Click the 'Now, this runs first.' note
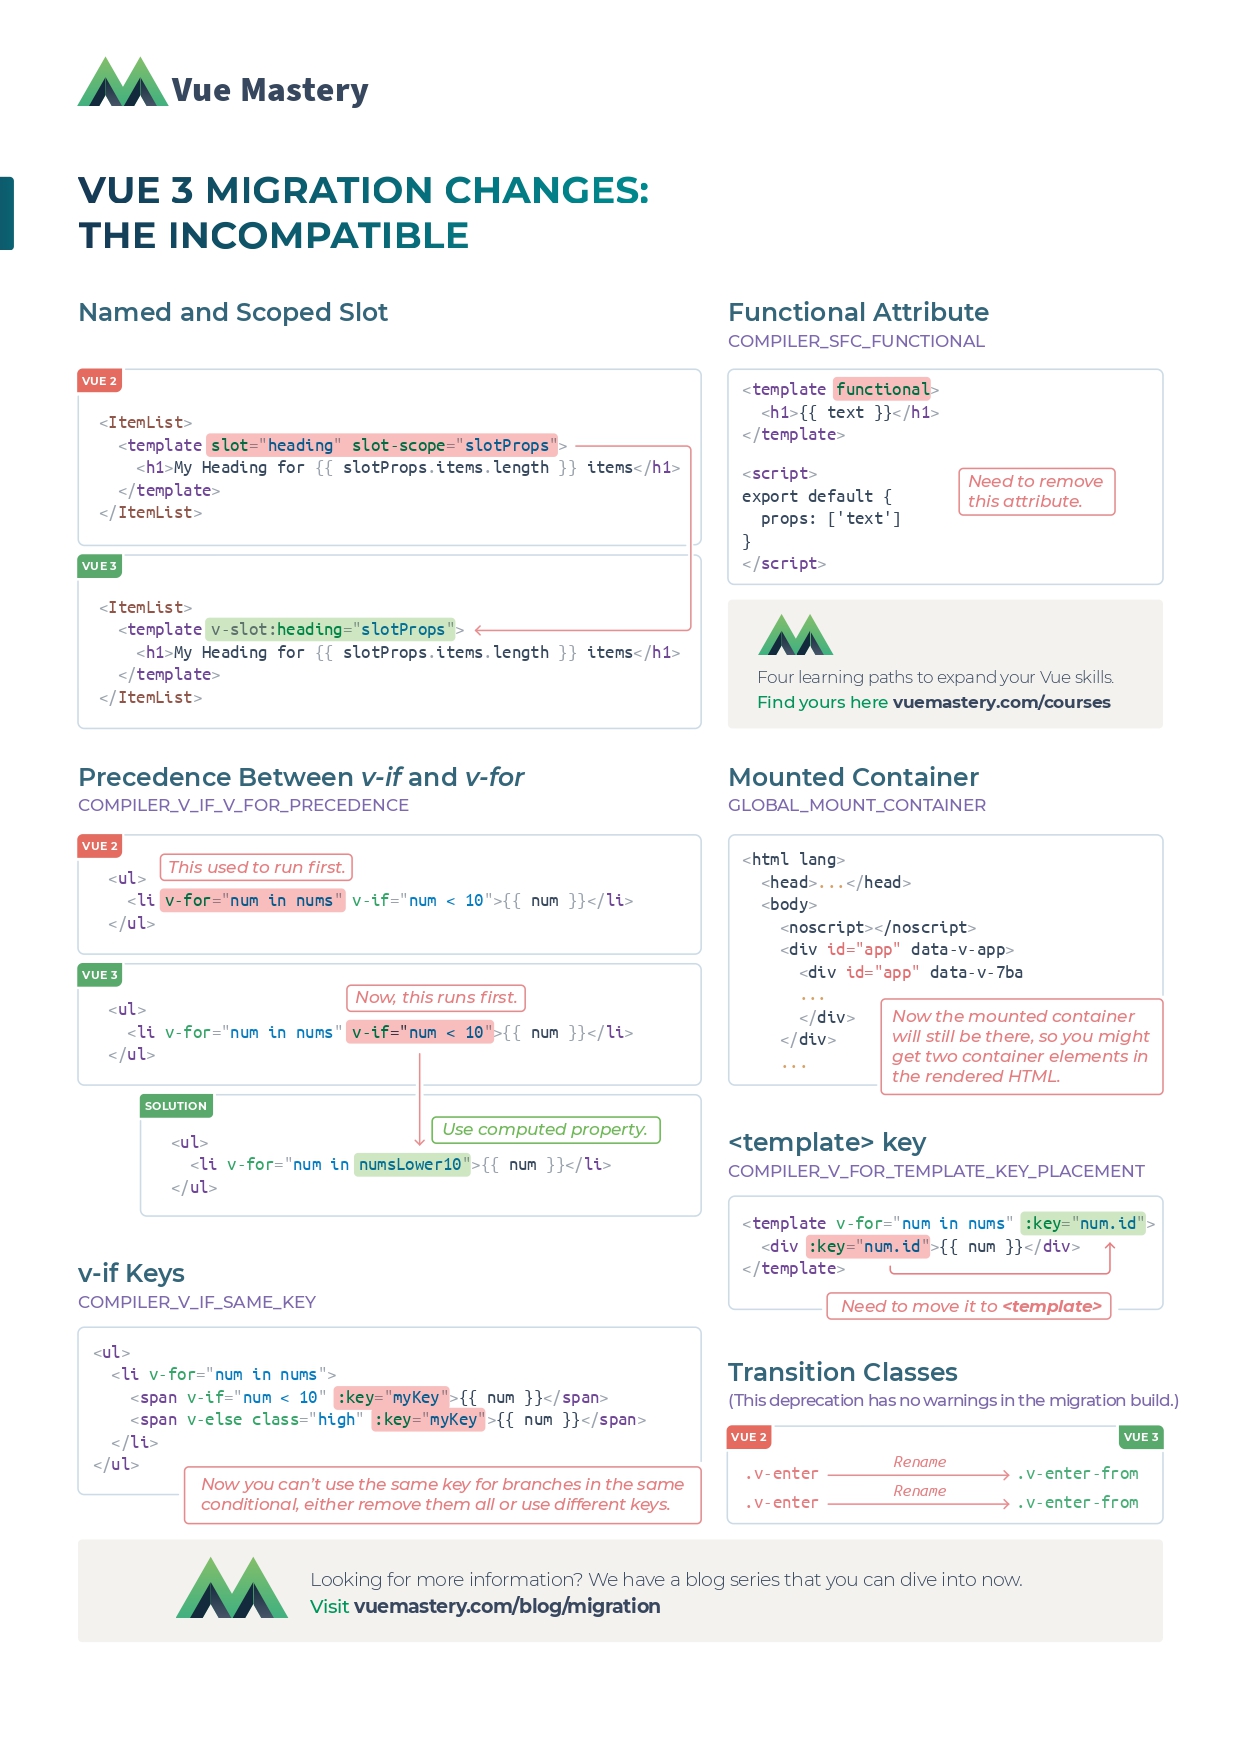The height and width of the screenshot is (1754, 1241). click(x=436, y=997)
